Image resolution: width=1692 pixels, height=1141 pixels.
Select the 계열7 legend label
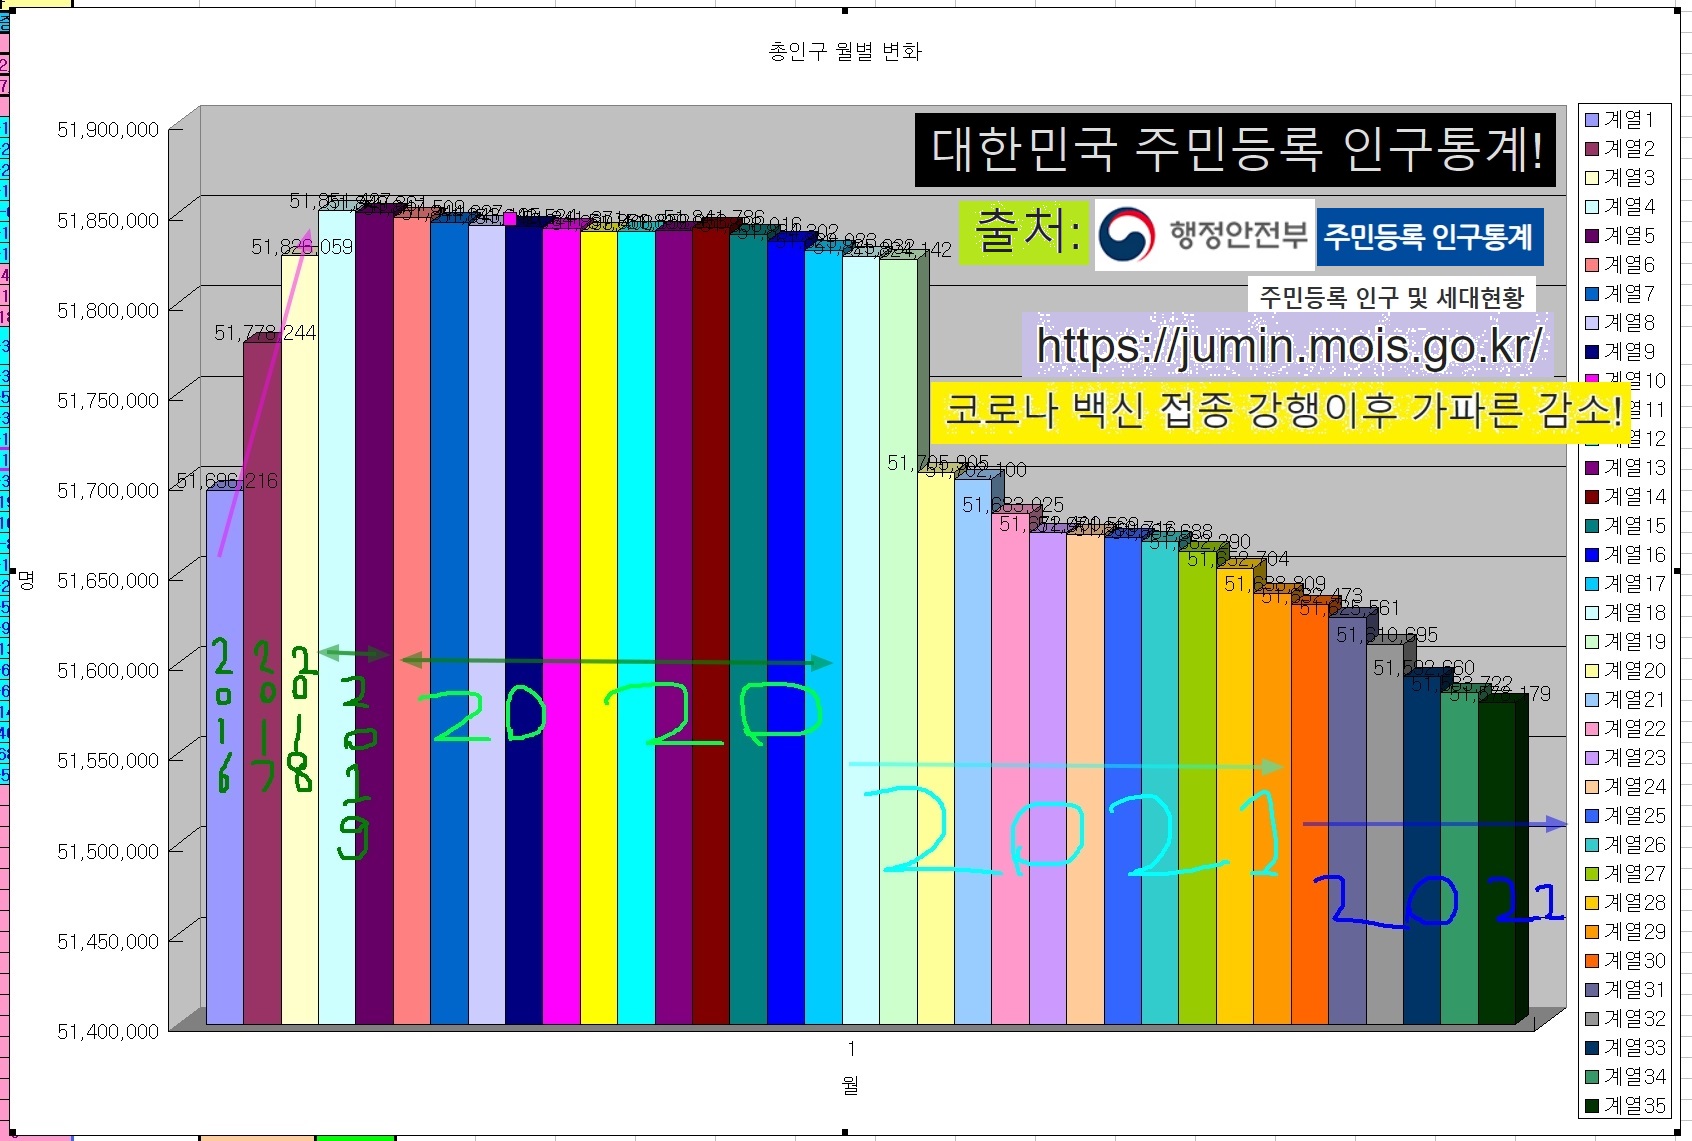coord(1630,293)
